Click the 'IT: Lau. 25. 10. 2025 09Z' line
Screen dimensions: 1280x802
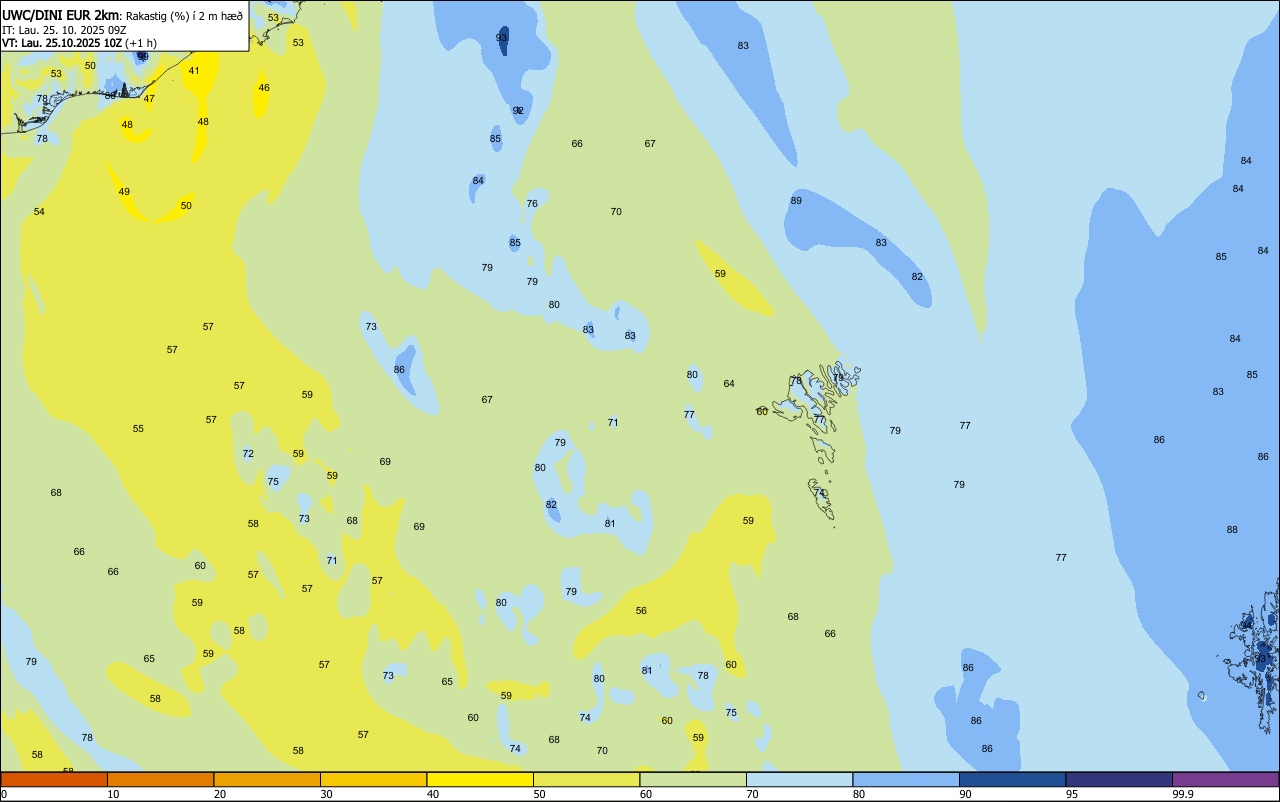point(64,30)
